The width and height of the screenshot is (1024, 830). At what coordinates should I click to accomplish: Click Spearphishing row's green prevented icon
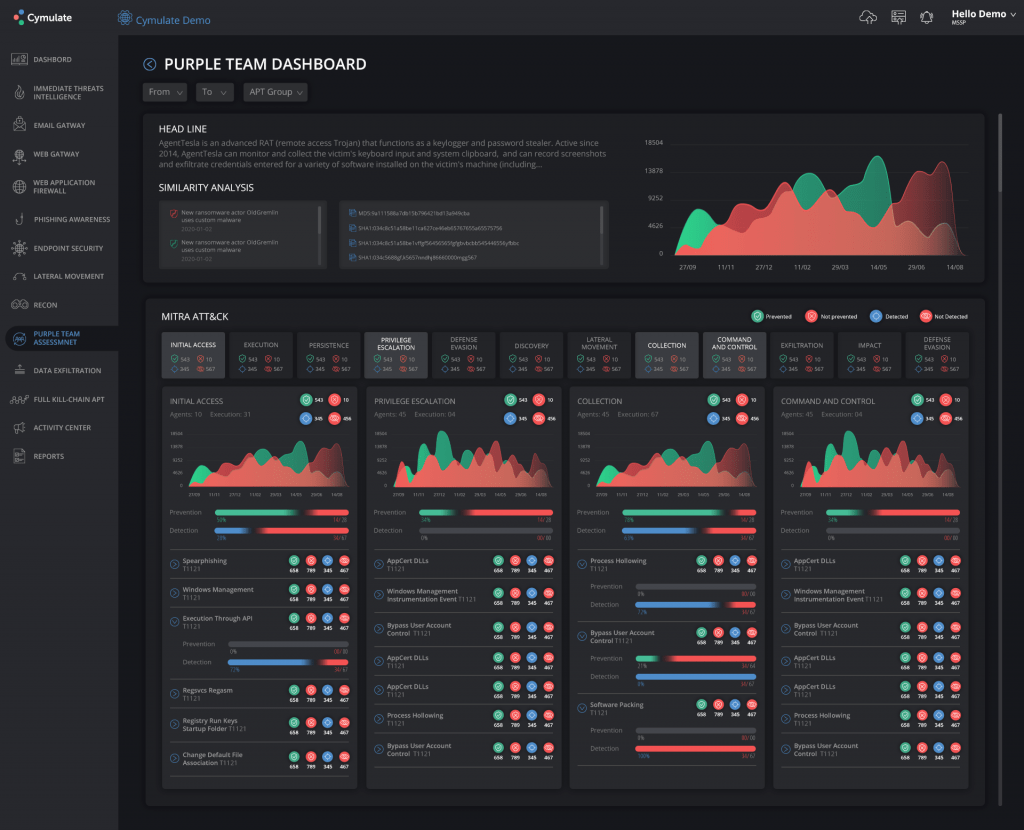coord(294,561)
